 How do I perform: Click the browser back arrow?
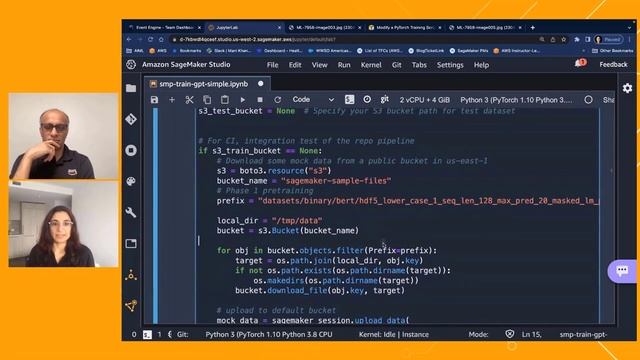129,39
